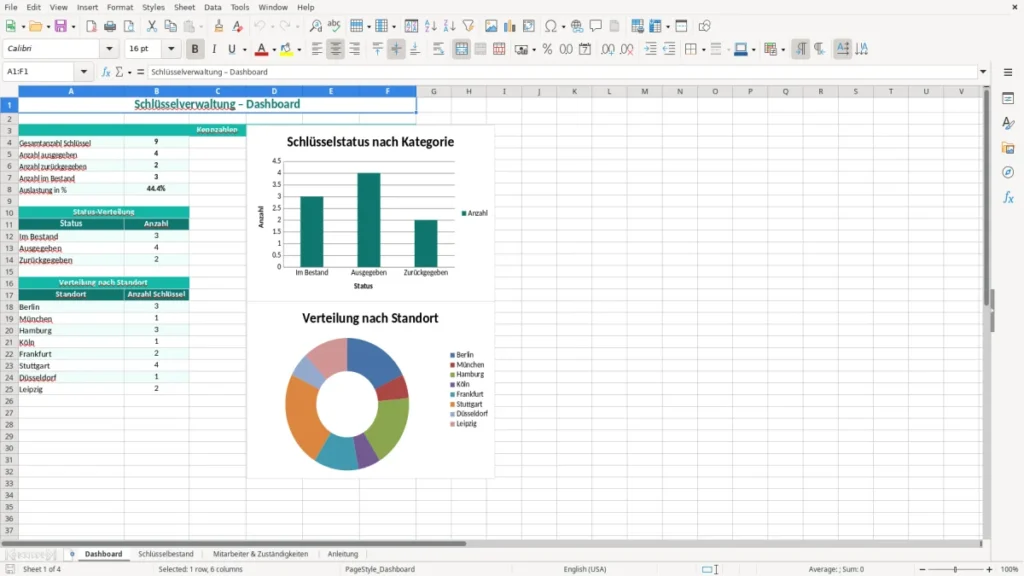The image size is (1024, 576).
Task: Clear direct formatting icon
Action: click(x=238, y=26)
